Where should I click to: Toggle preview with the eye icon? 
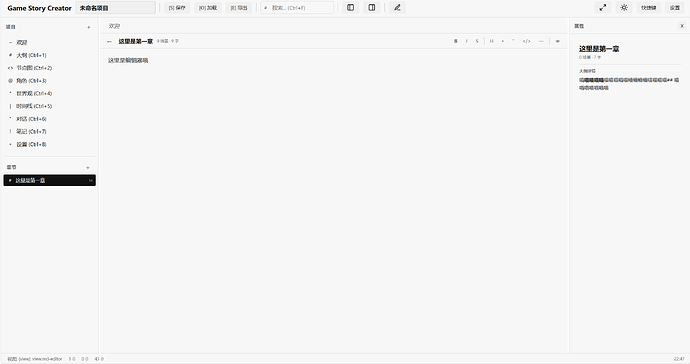coord(557,41)
